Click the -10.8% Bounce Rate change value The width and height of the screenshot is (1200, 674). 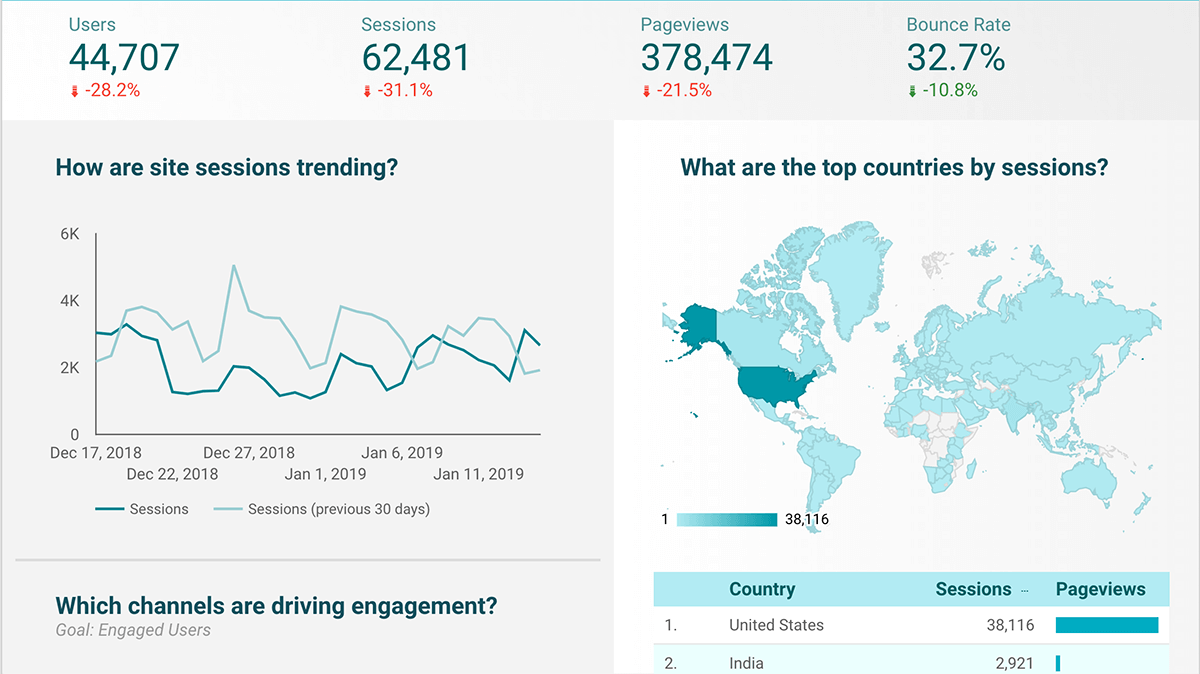[950, 91]
